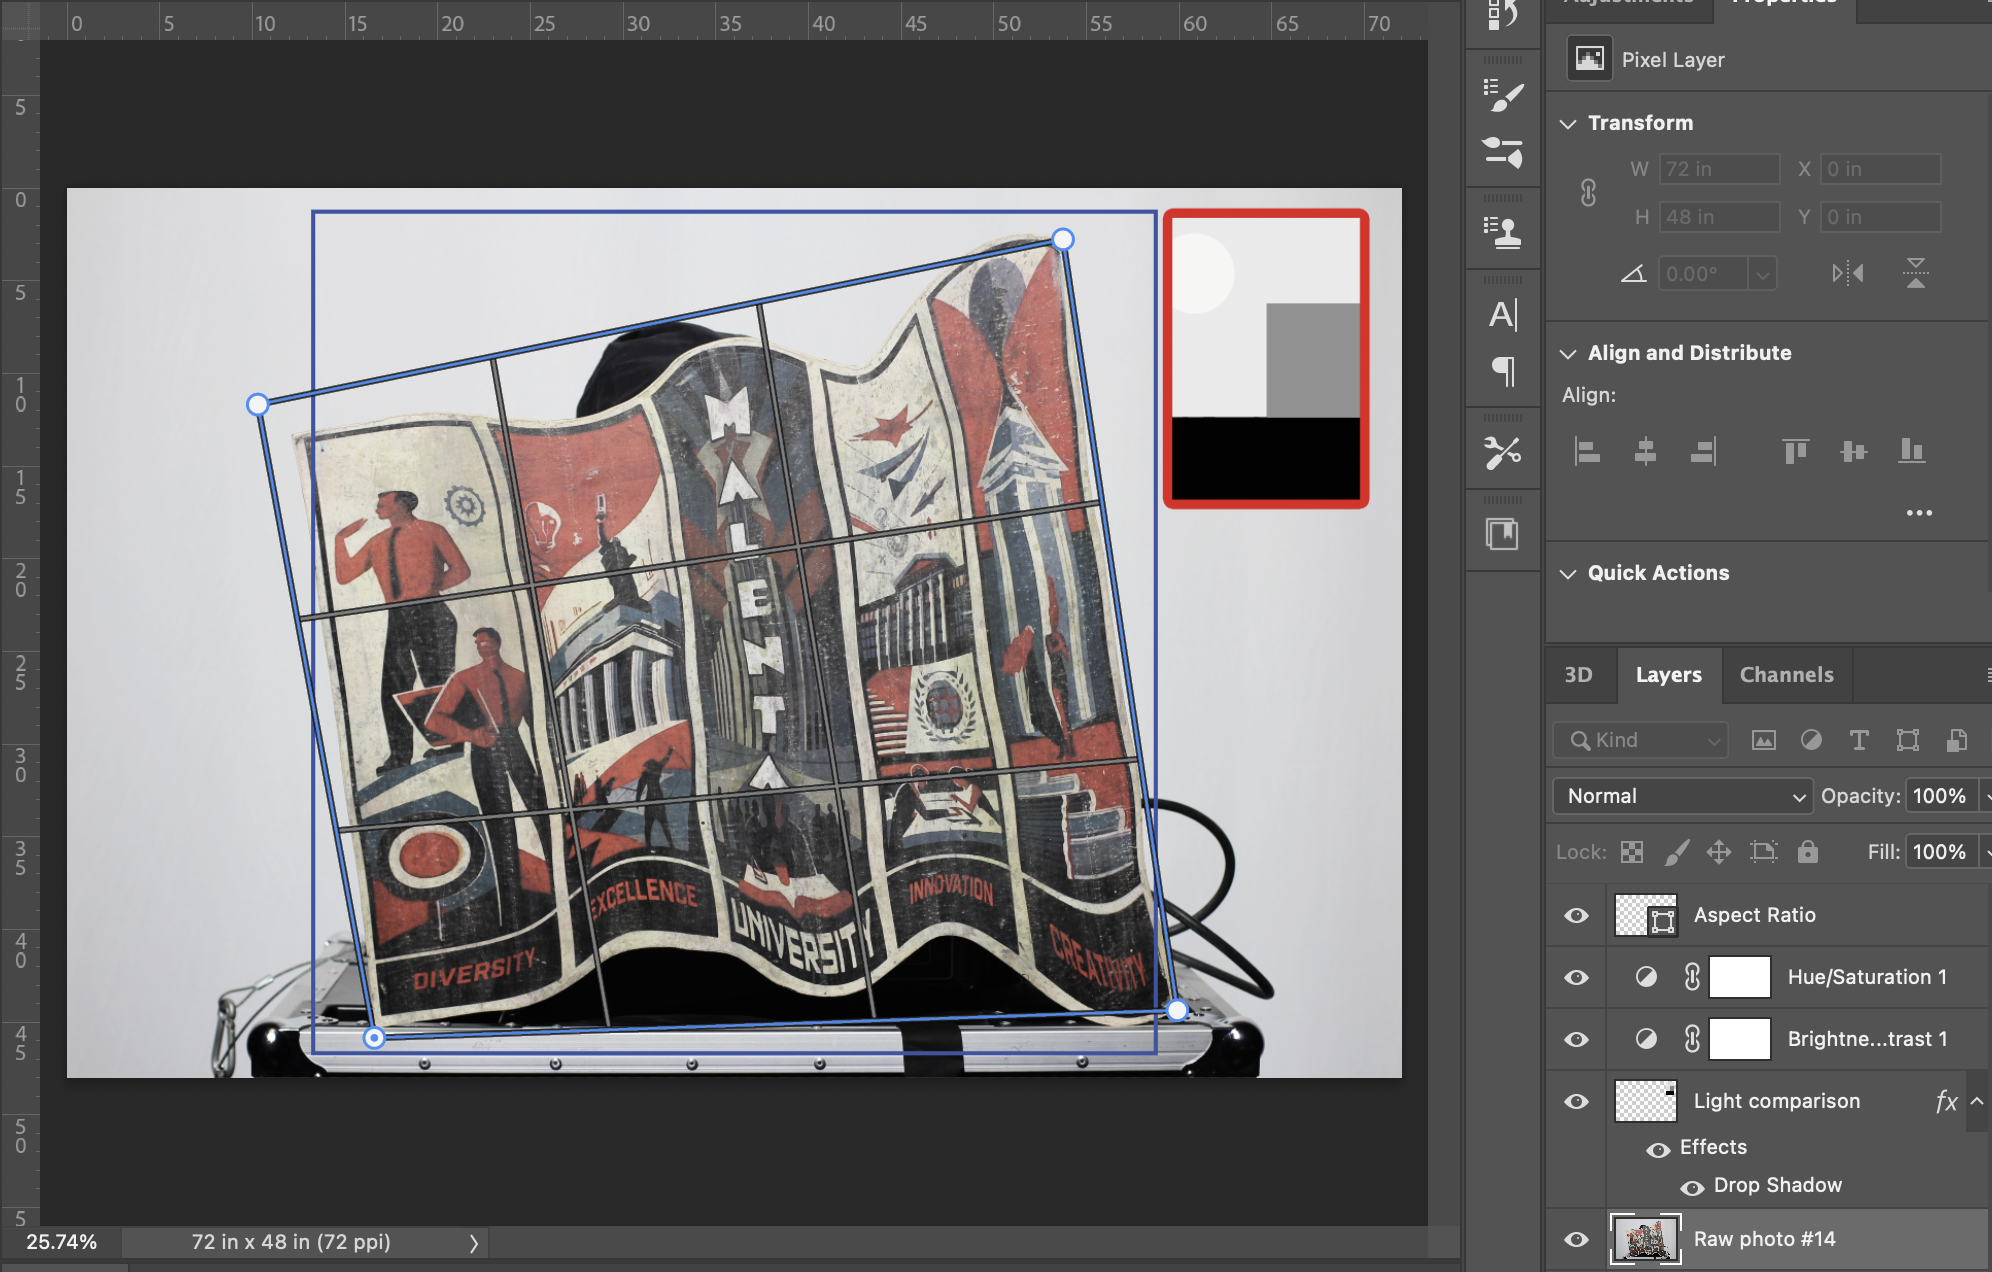Open the Libraries panel icon

coord(1503,534)
